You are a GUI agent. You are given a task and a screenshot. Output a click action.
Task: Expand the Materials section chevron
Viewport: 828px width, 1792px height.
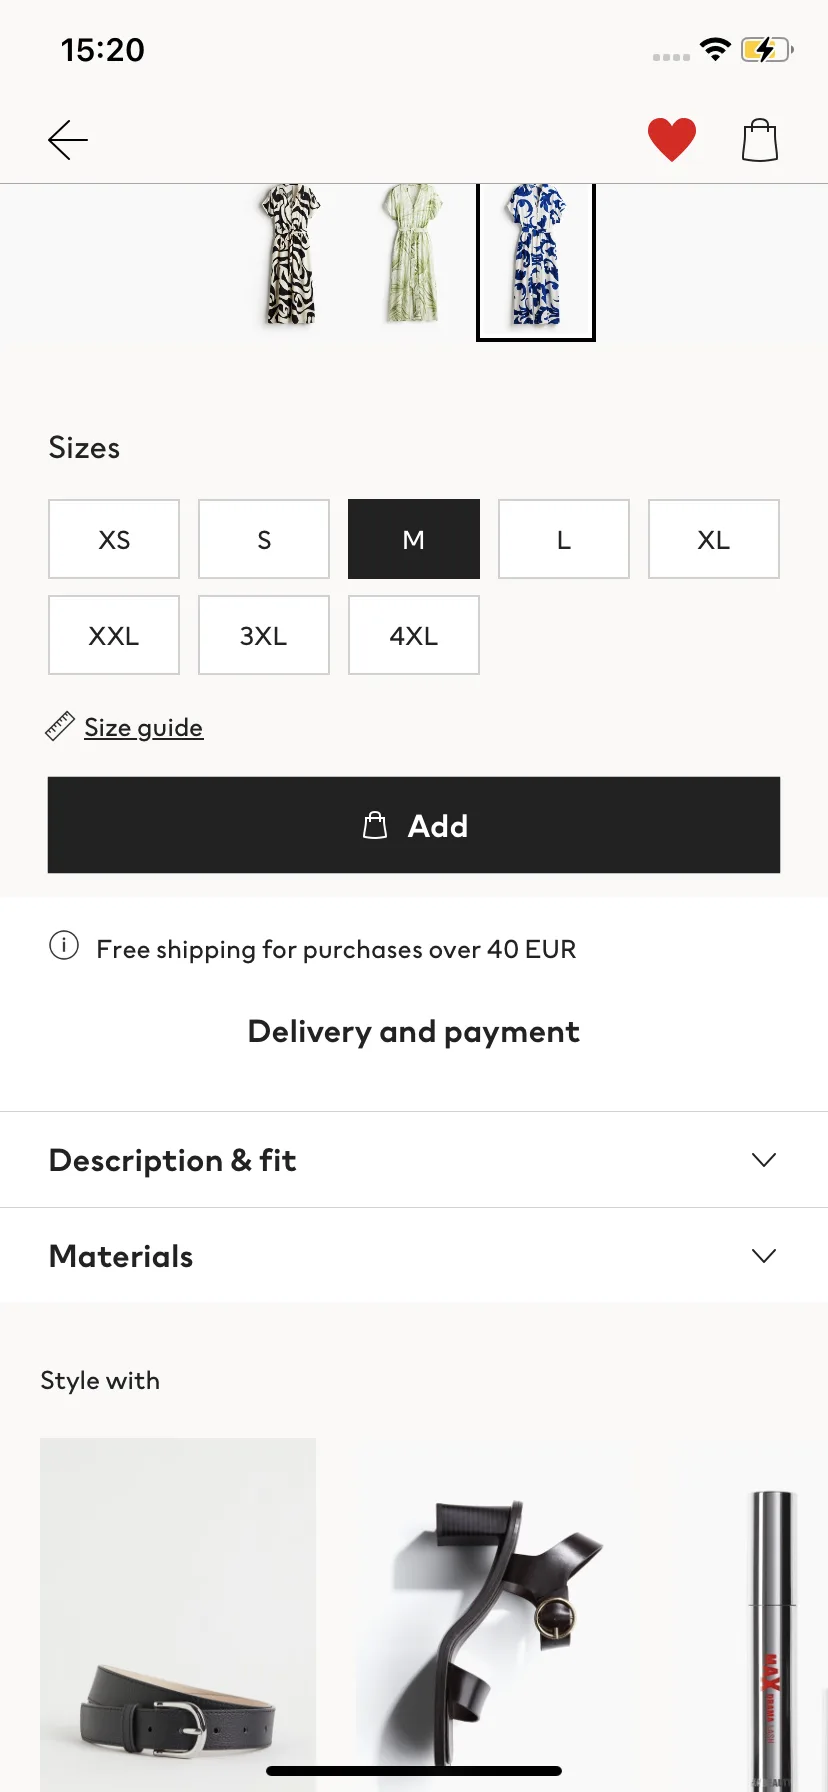[x=764, y=1256]
